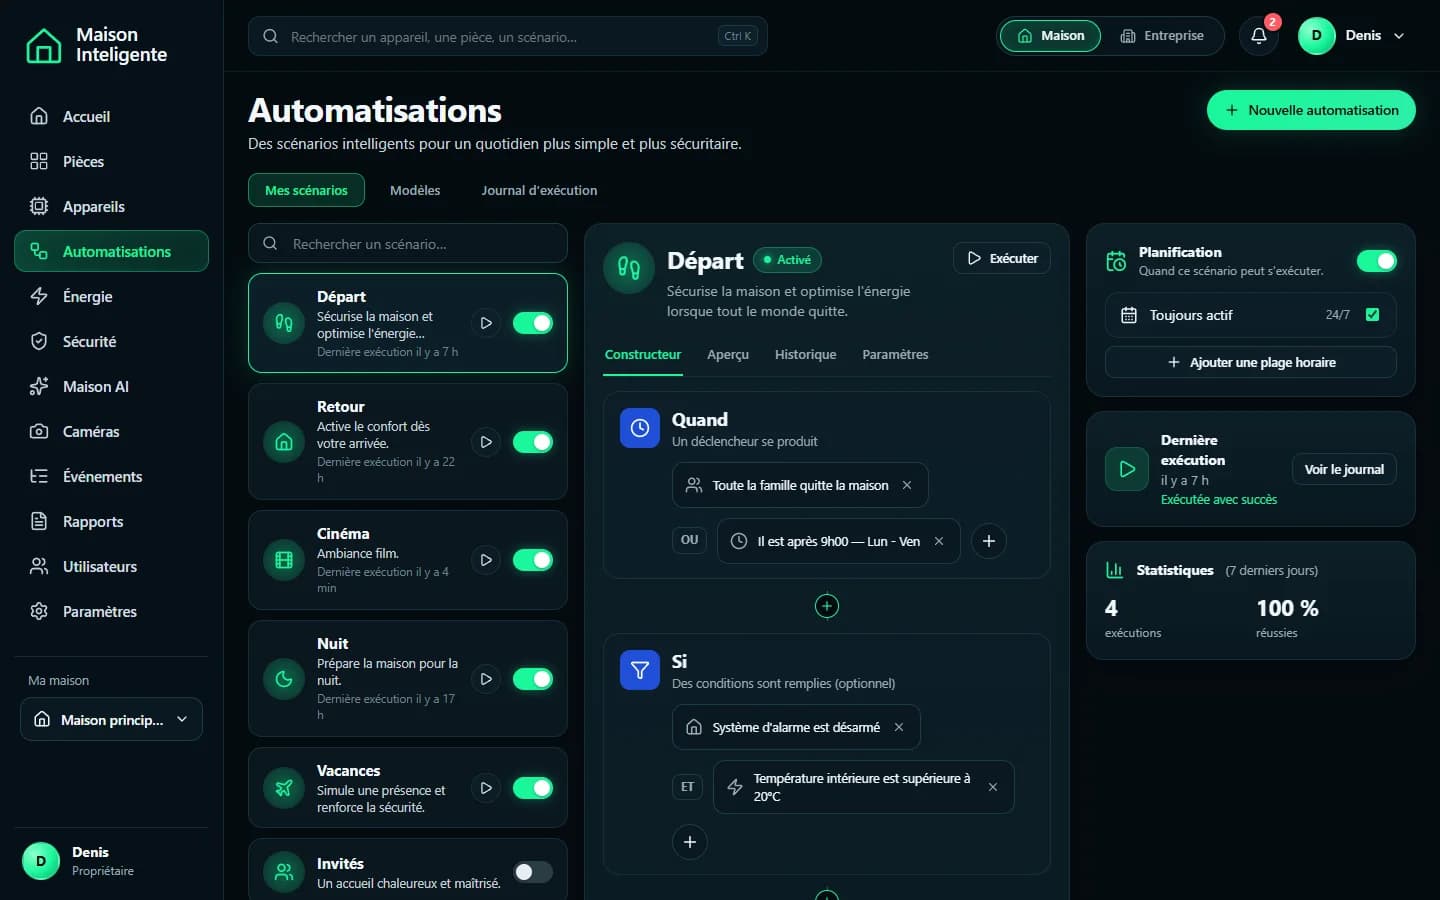This screenshot has height=900, width=1440.
Task: Toggle the OU operator in Quand
Action: click(690, 540)
